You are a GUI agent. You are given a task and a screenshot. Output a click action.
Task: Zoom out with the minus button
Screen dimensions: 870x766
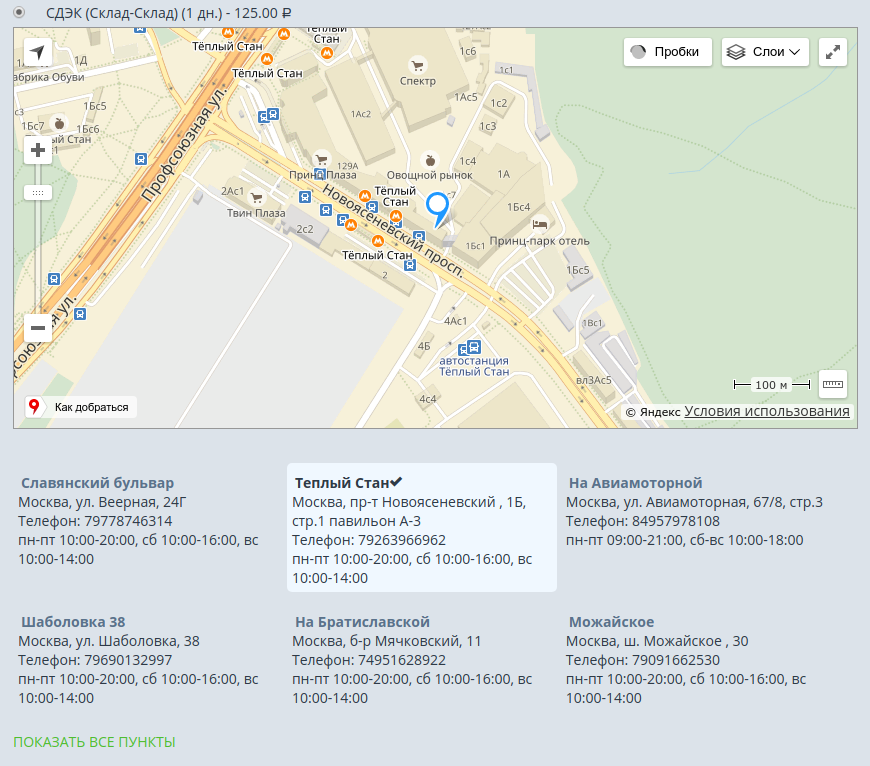tap(38, 327)
